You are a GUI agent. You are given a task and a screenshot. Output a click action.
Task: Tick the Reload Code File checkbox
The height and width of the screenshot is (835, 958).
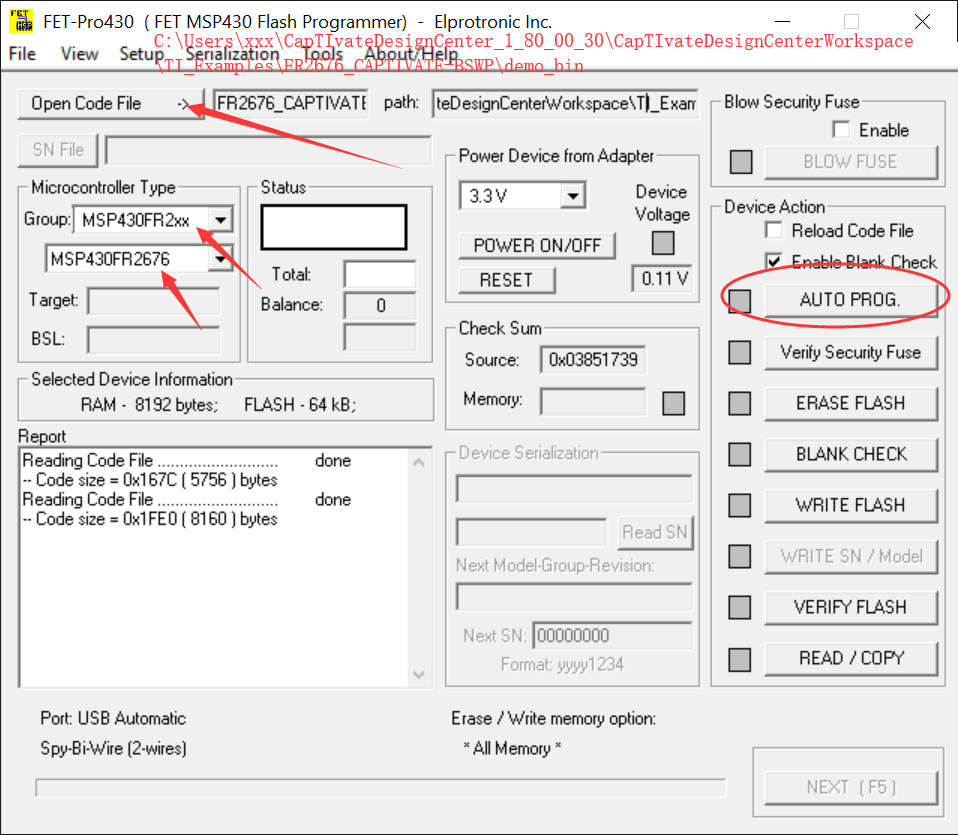pyautogui.click(x=774, y=230)
